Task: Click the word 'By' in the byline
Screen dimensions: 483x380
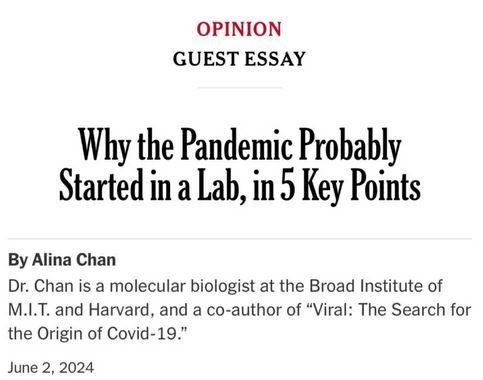Action: (18, 260)
